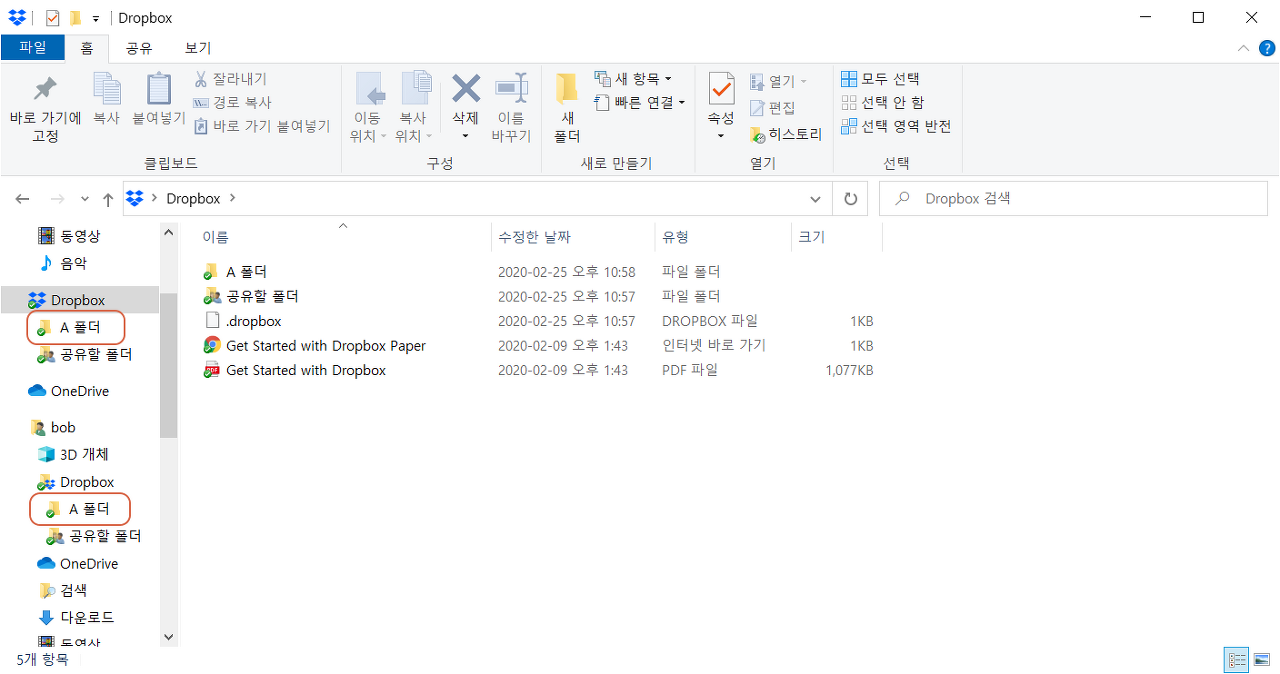1280x674 pixels.
Task: Click the 속성 properties icon
Action: tap(721, 89)
